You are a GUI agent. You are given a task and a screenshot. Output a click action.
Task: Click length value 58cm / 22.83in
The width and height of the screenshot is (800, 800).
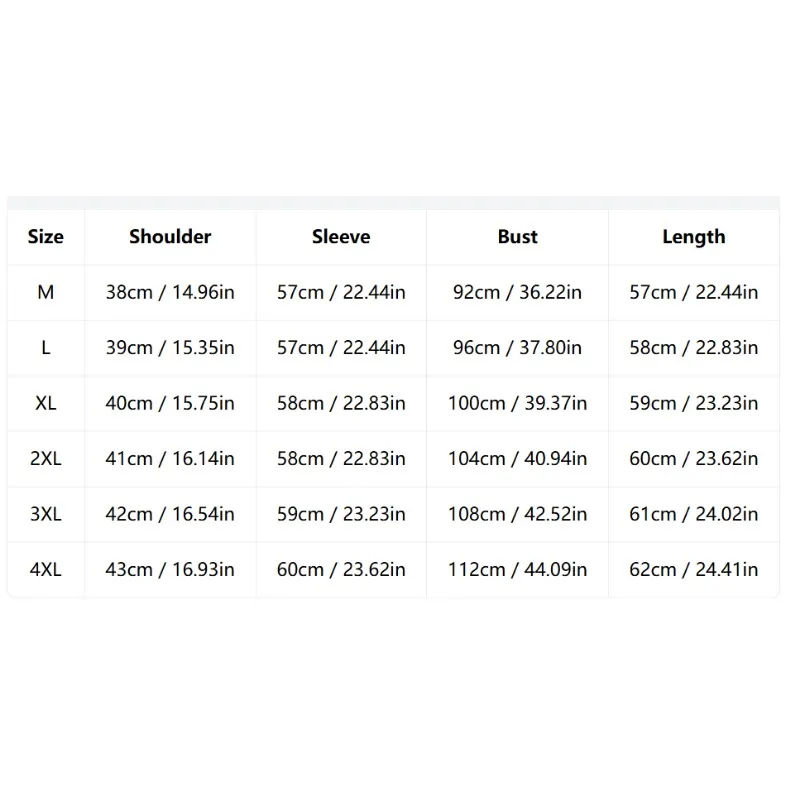693,348
